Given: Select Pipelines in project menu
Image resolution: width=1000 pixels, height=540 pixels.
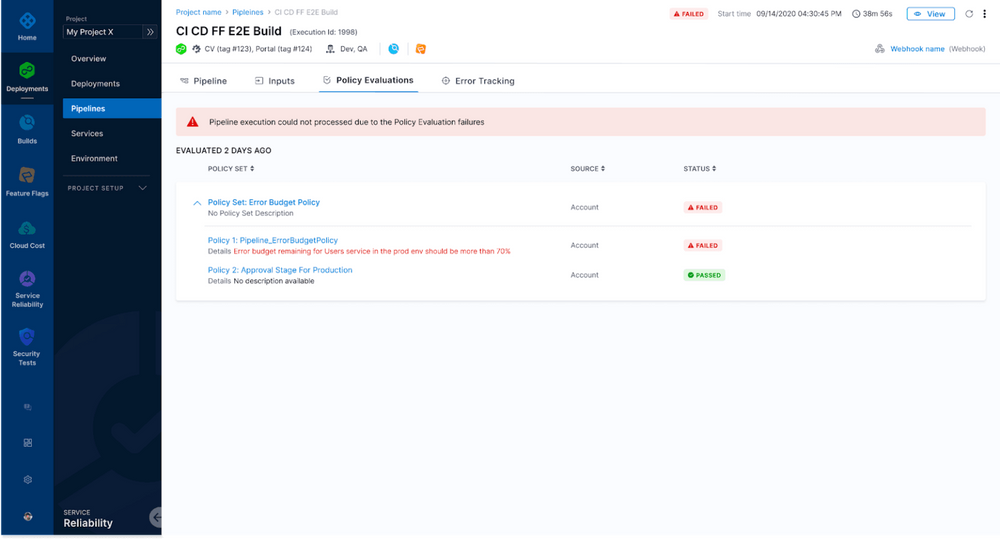Looking at the screenshot, I should 112,108.
